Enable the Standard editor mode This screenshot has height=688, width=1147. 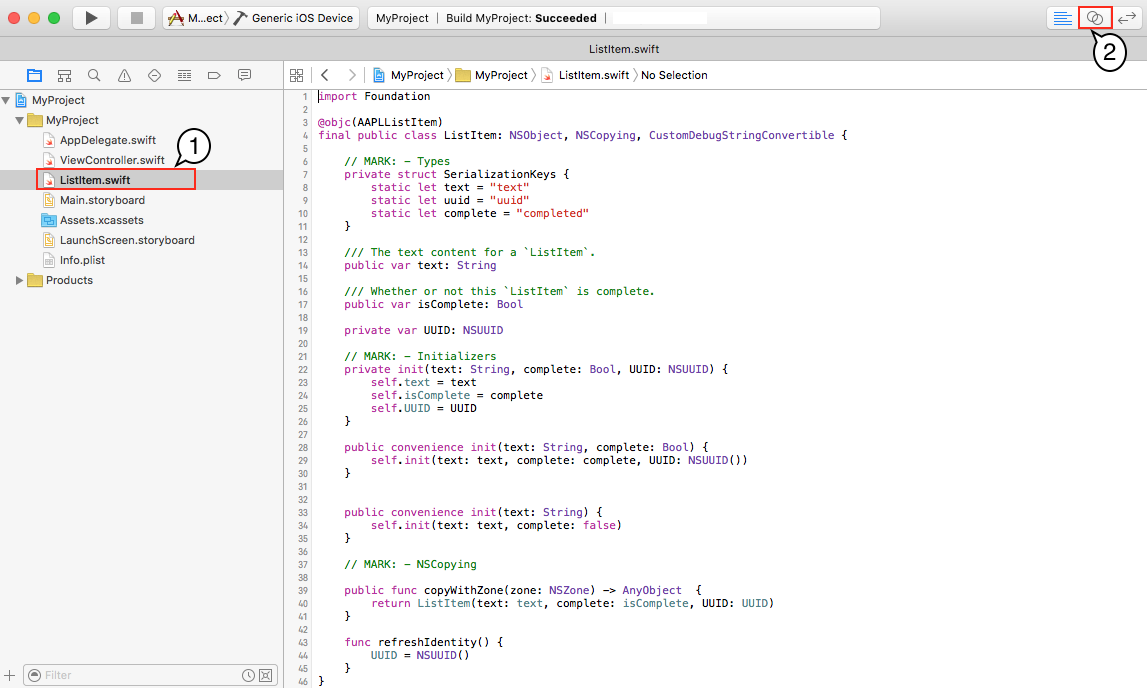(x=1063, y=17)
